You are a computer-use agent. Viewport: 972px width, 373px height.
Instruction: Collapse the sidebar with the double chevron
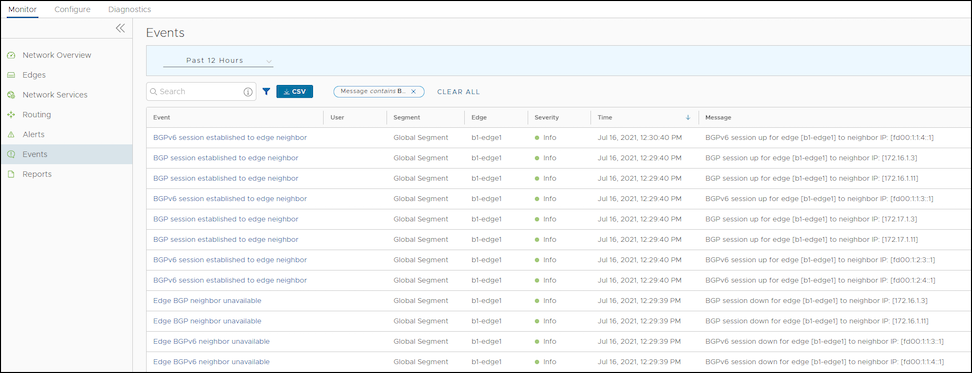[120, 29]
